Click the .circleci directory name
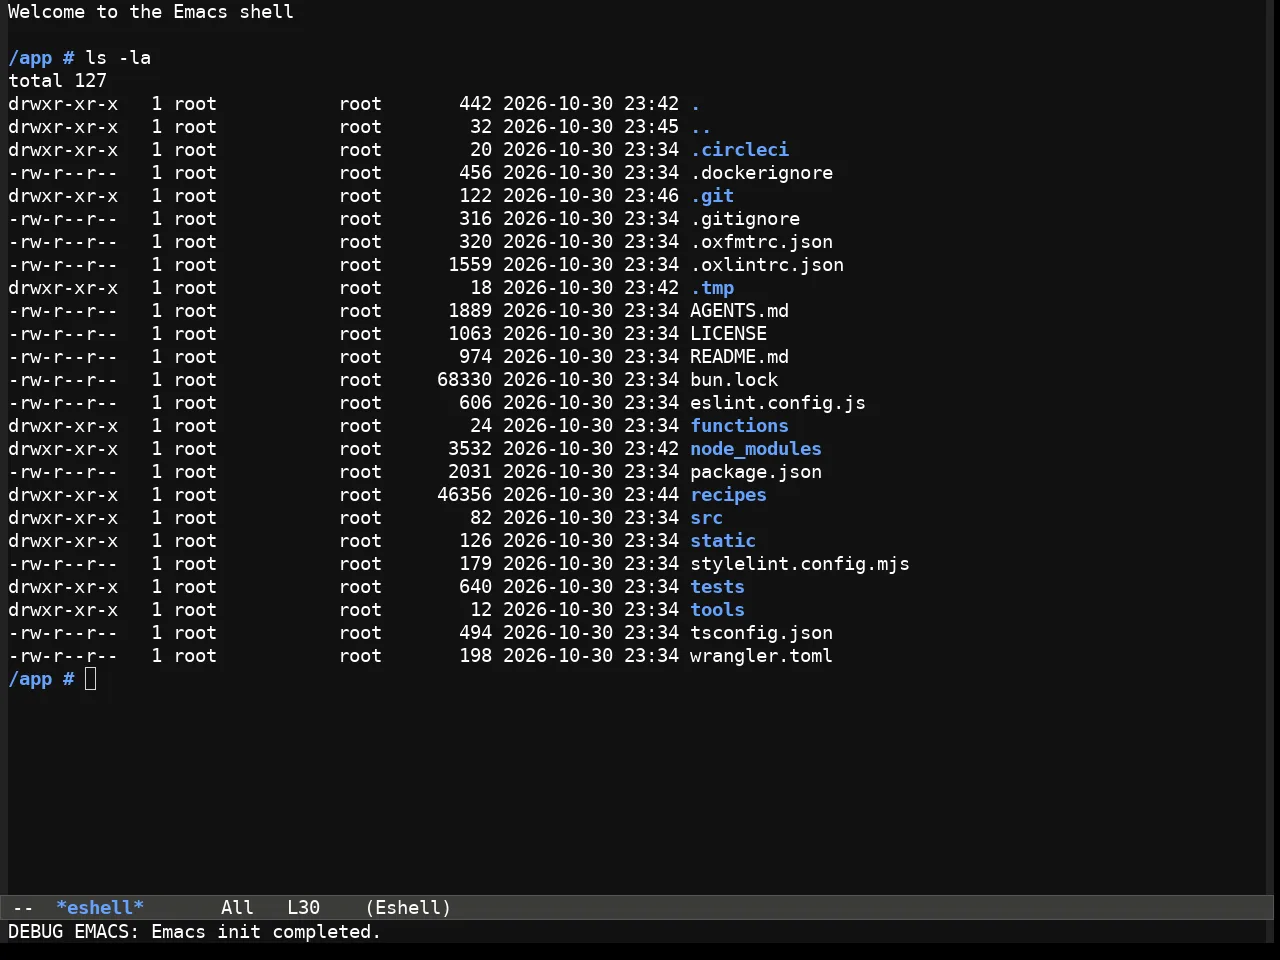This screenshot has height=960, width=1280. coord(739,150)
